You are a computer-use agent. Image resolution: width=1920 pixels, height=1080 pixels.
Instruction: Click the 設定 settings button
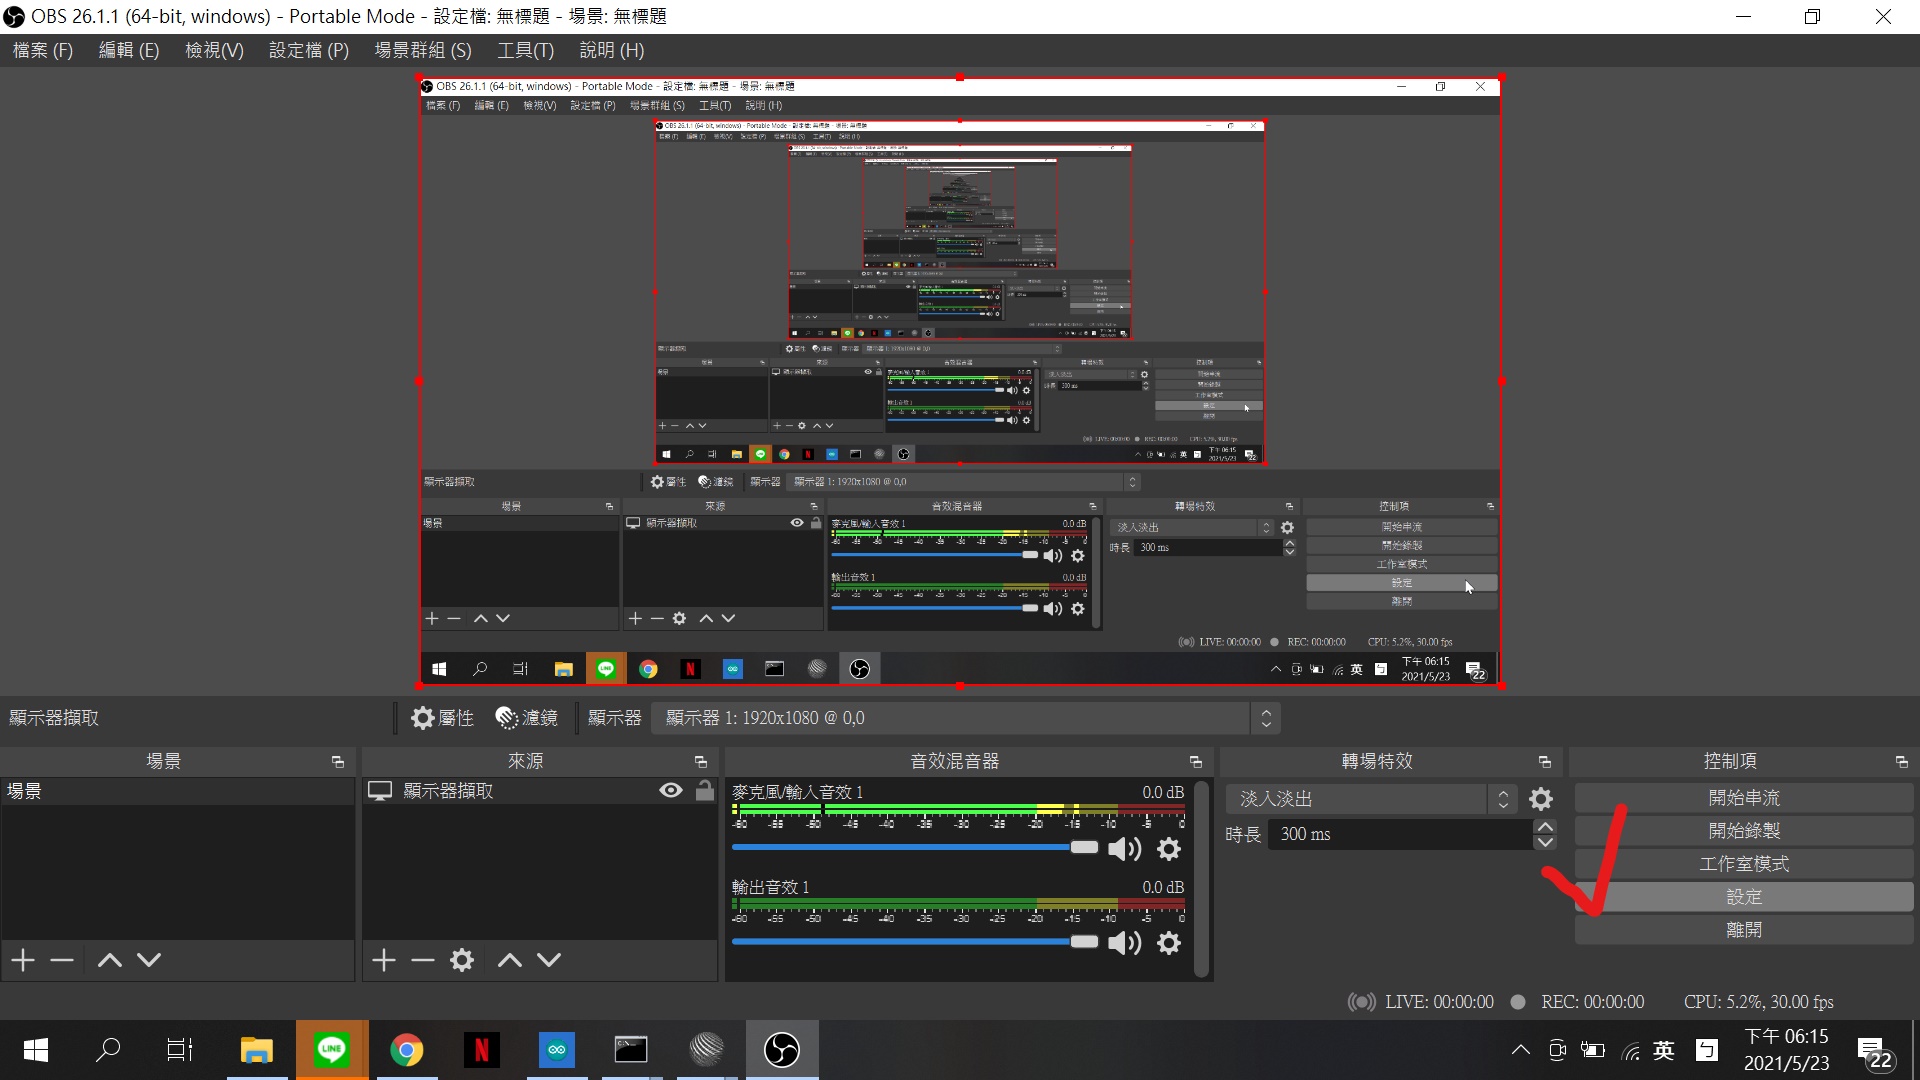point(1743,897)
